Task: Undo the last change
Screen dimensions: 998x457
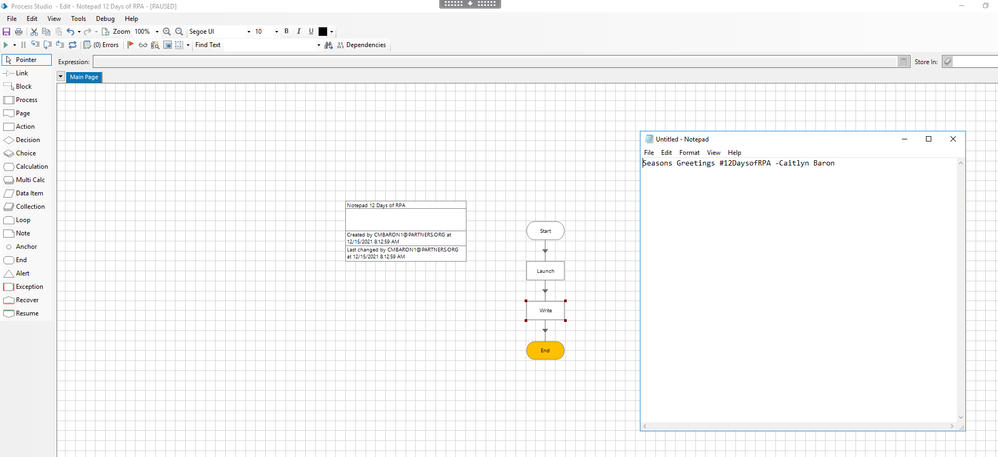Action: click(x=70, y=31)
